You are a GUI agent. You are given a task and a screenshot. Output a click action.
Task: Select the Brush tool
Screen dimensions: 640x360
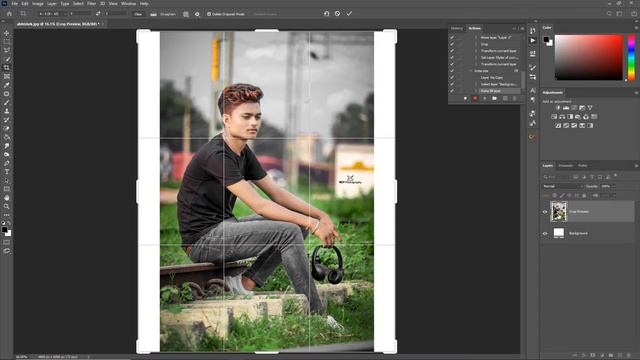click(7, 102)
